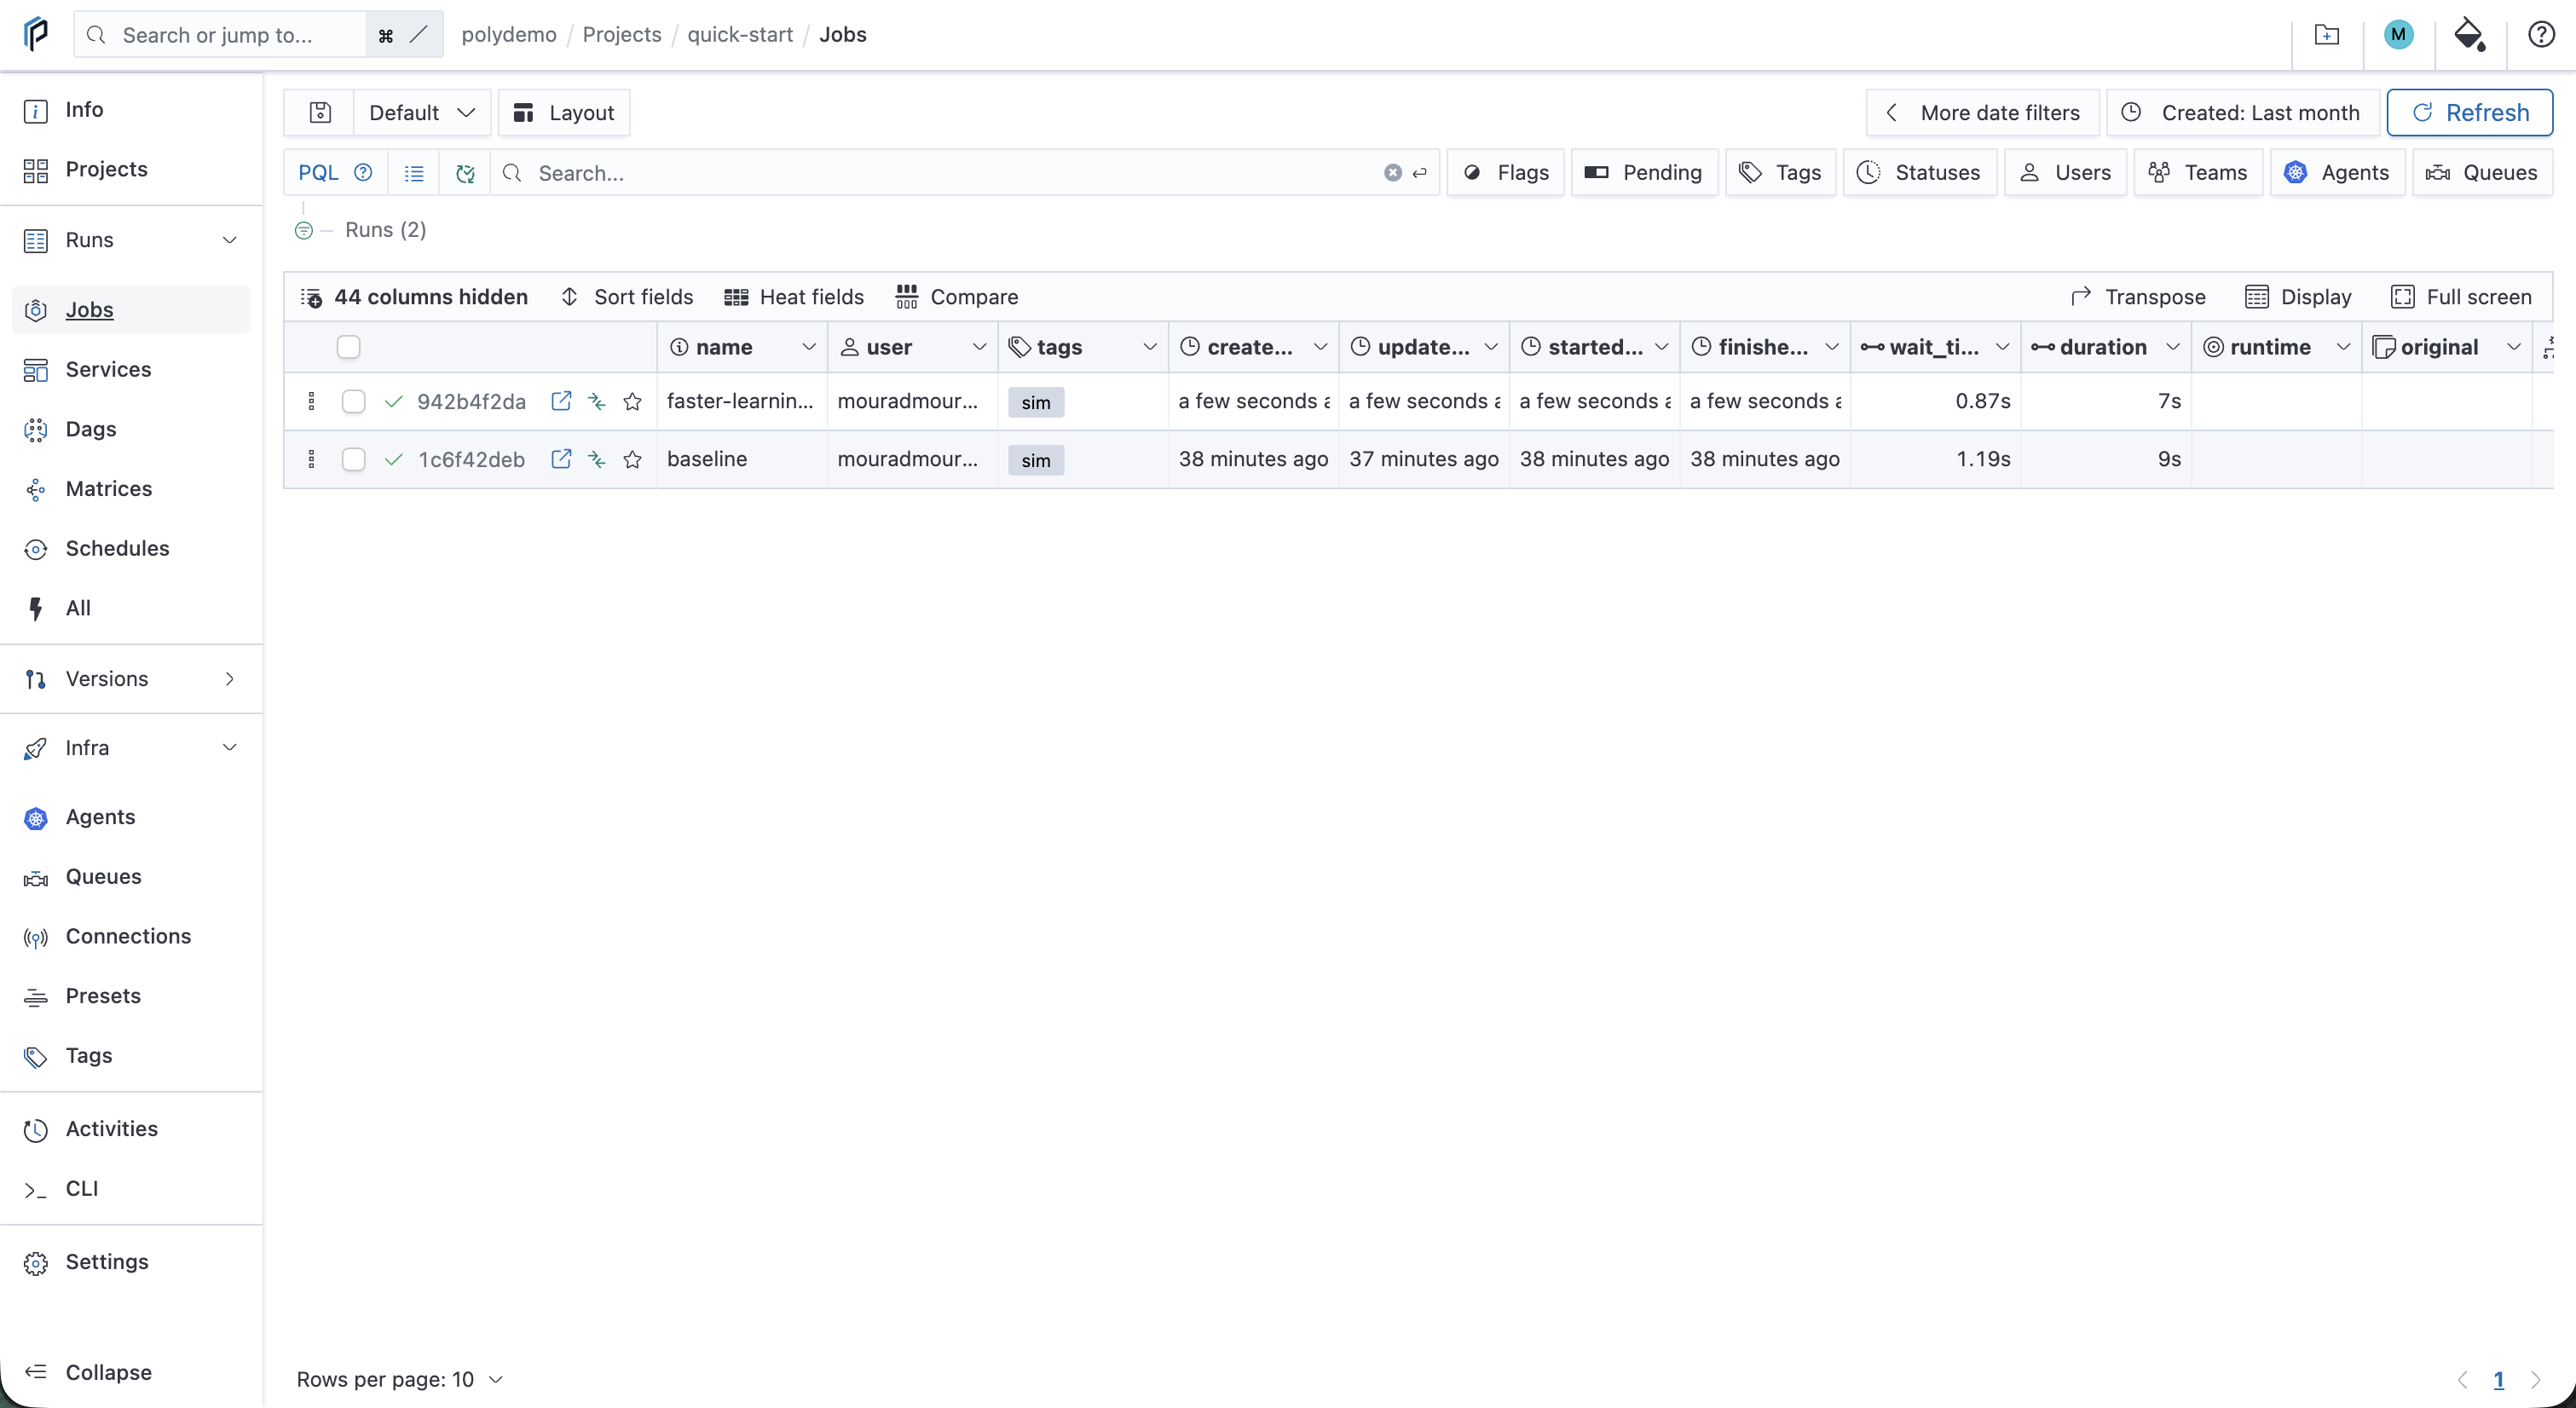Open the user column dropdown

click(x=979, y=347)
